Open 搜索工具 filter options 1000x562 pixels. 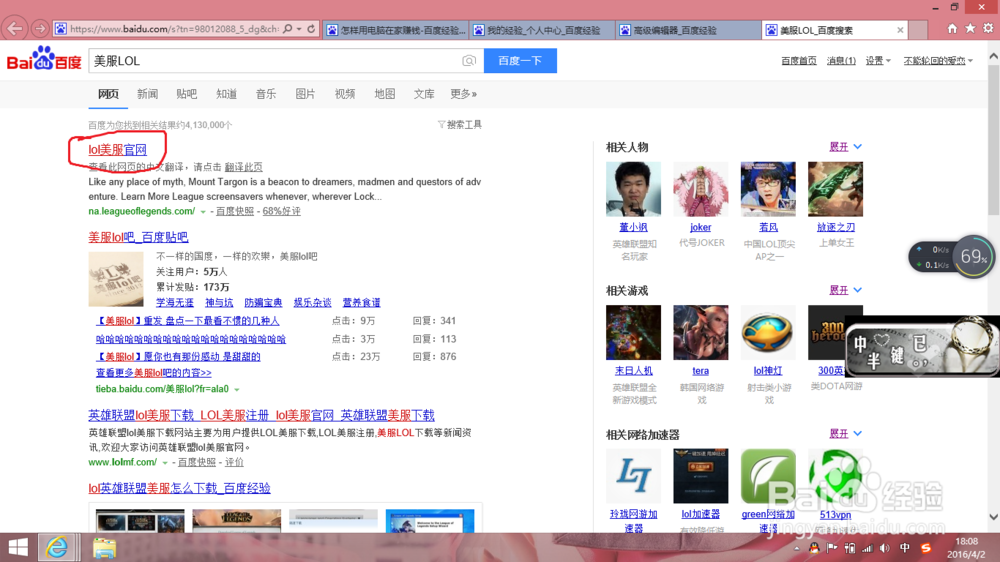(460, 124)
